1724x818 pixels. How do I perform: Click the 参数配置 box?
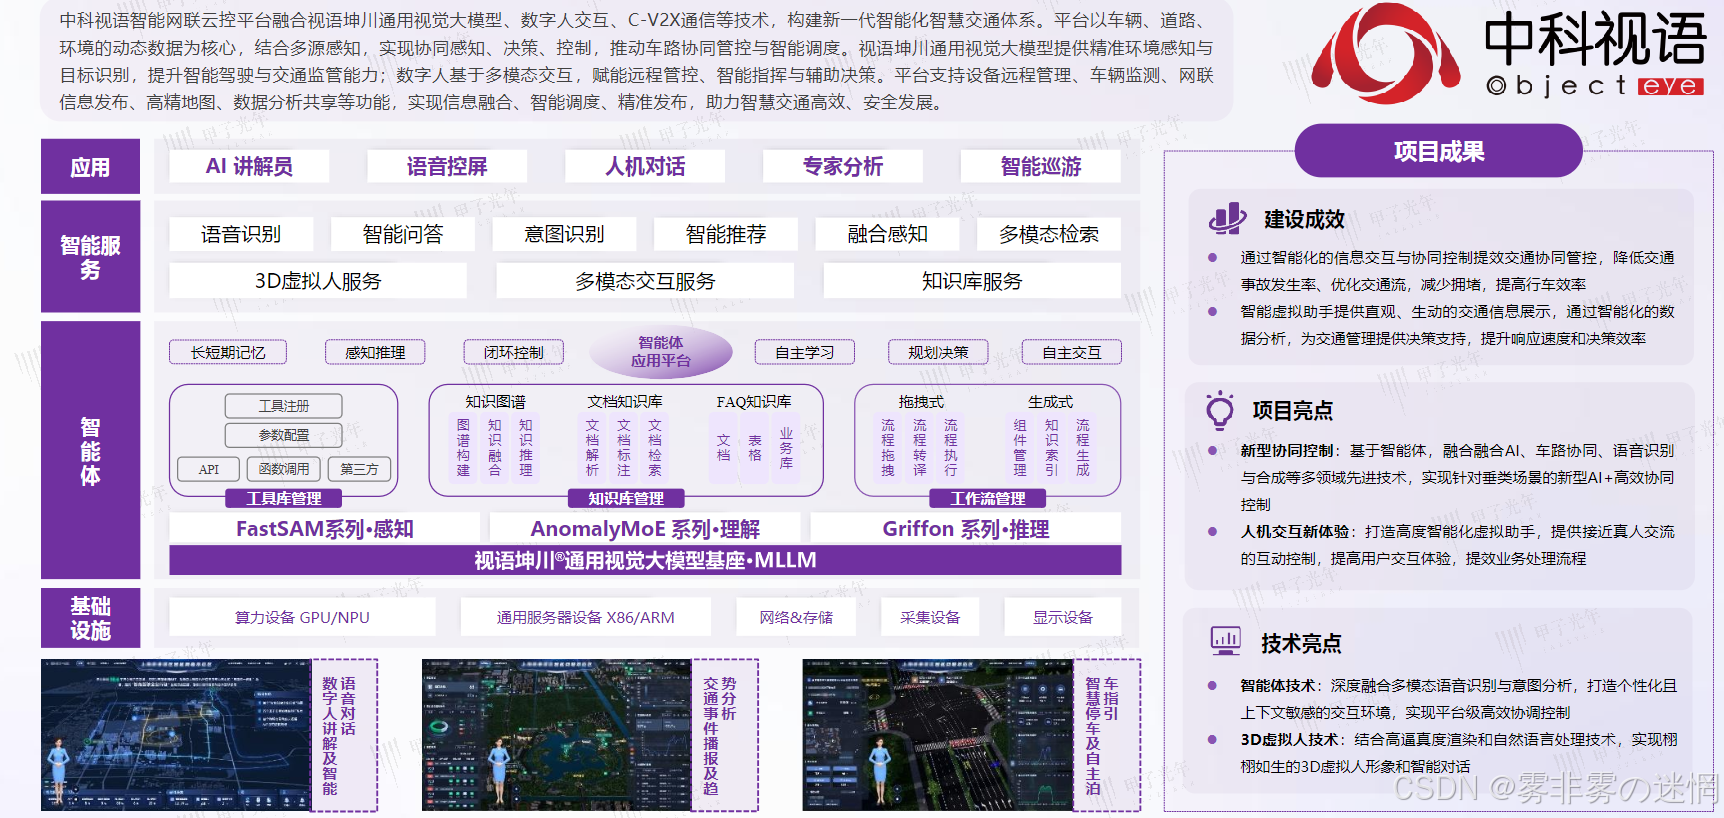click(x=284, y=435)
